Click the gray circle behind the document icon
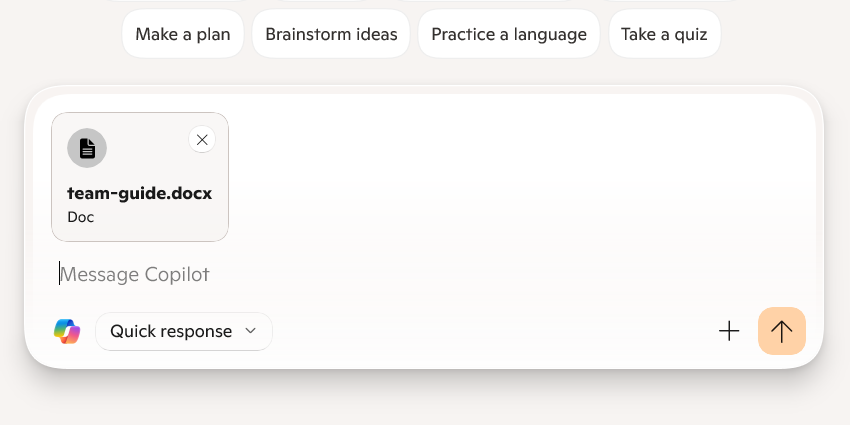 pyautogui.click(x=74, y=137)
